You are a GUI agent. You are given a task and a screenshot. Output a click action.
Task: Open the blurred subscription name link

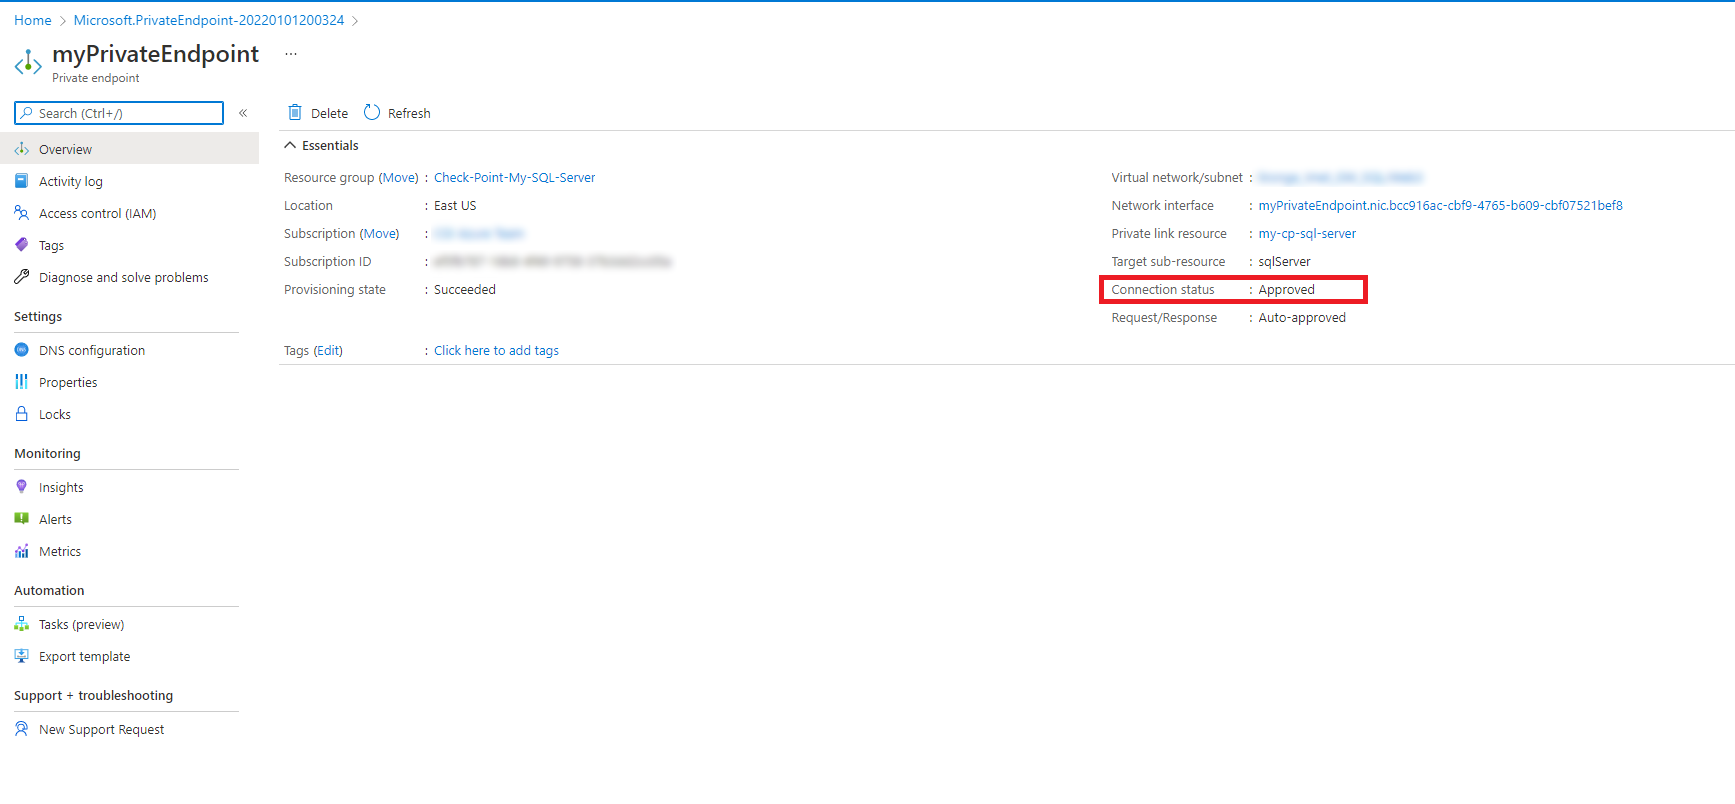click(479, 233)
